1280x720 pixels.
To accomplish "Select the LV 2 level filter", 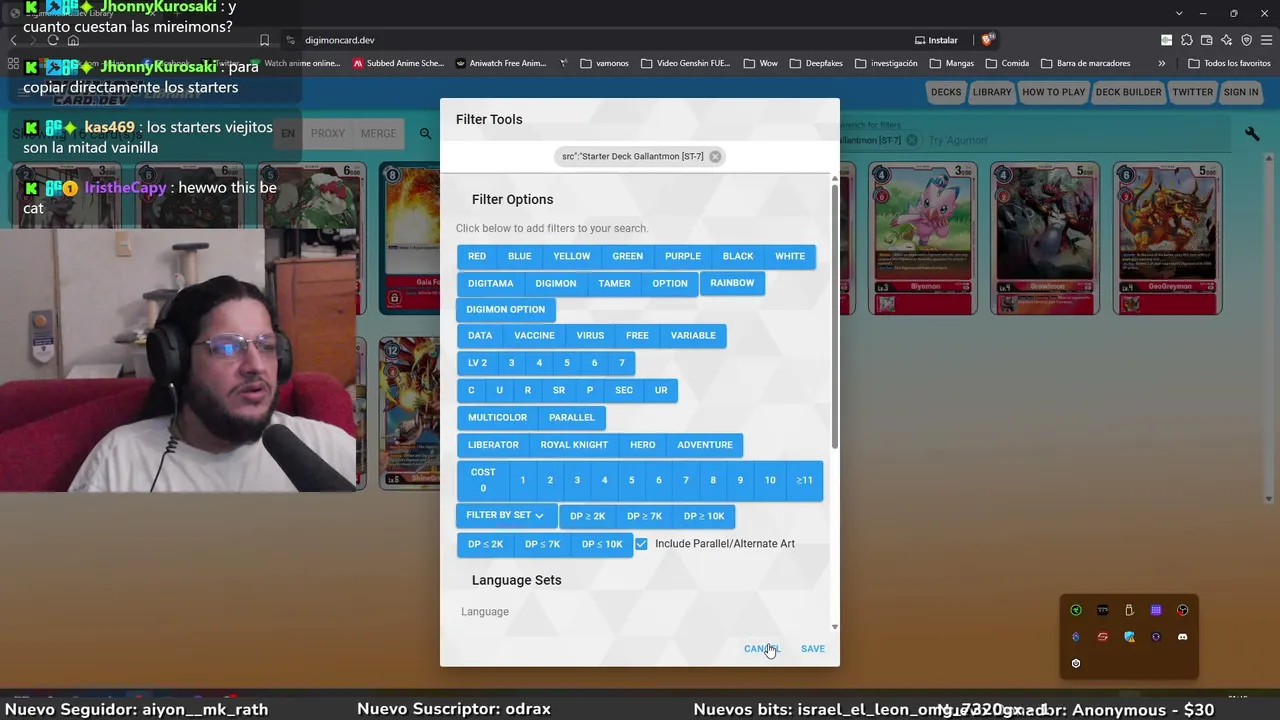I will (477, 363).
